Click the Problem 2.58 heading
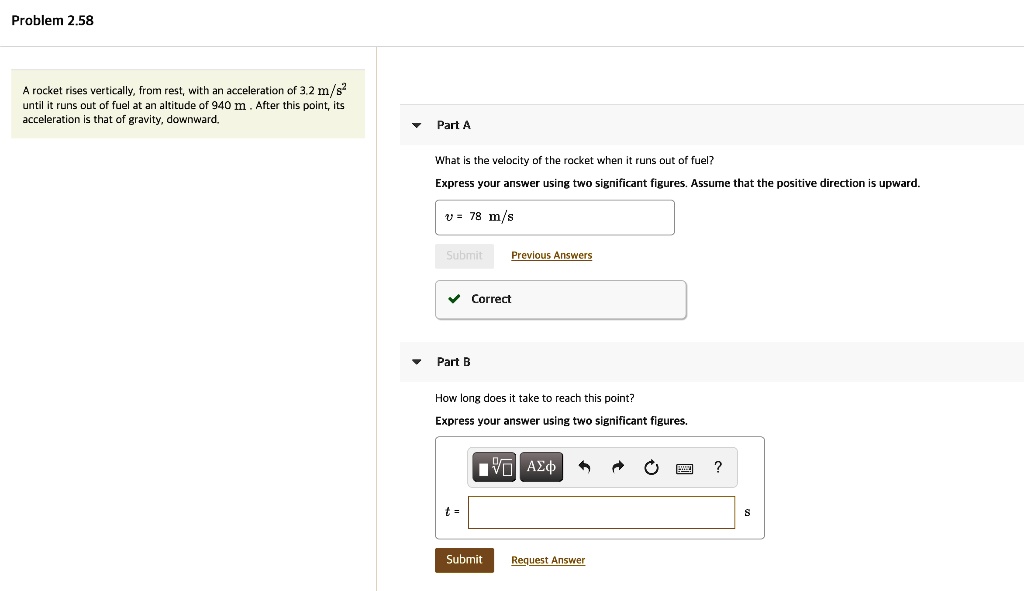Screen dimensions: 1024x591 point(52,20)
